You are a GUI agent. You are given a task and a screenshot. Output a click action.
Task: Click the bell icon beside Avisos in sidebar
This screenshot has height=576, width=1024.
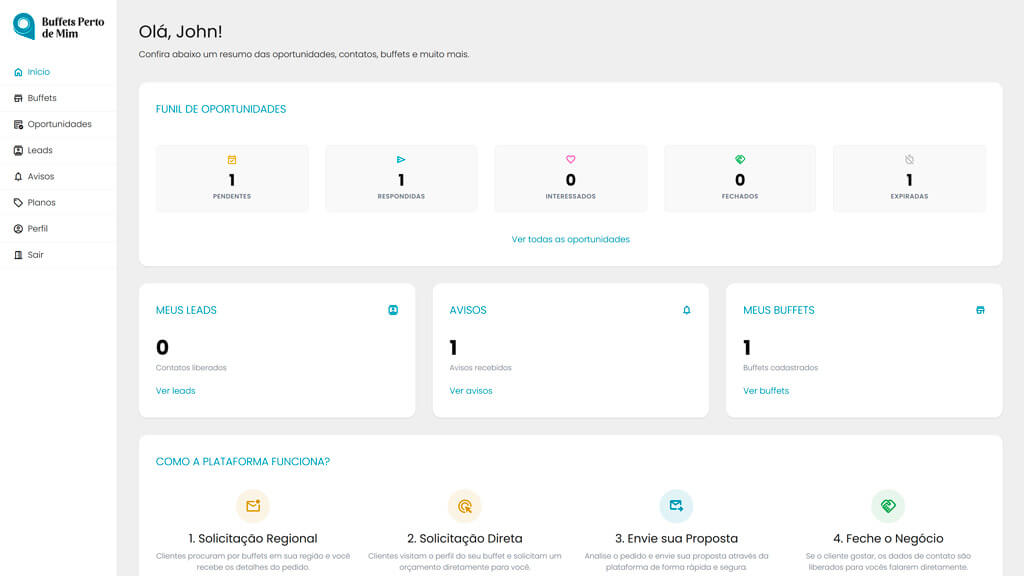(x=18, y=176)
